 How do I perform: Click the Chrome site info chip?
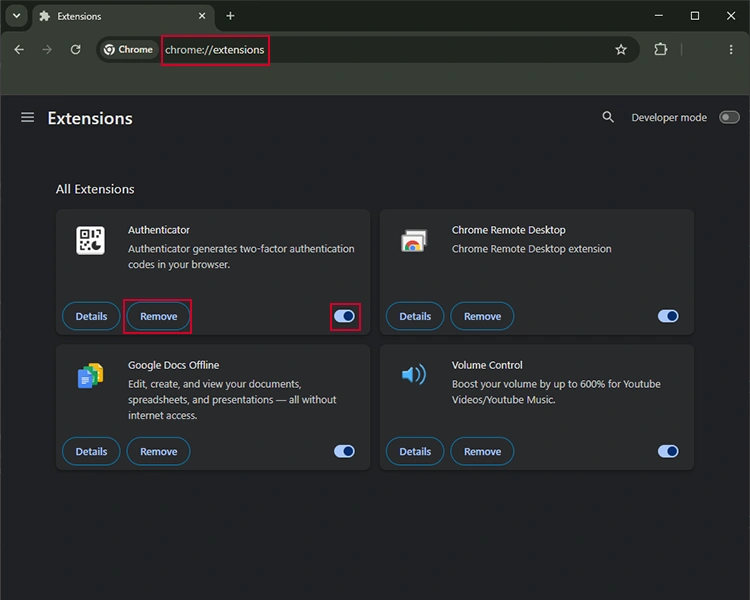pos(129,49)
